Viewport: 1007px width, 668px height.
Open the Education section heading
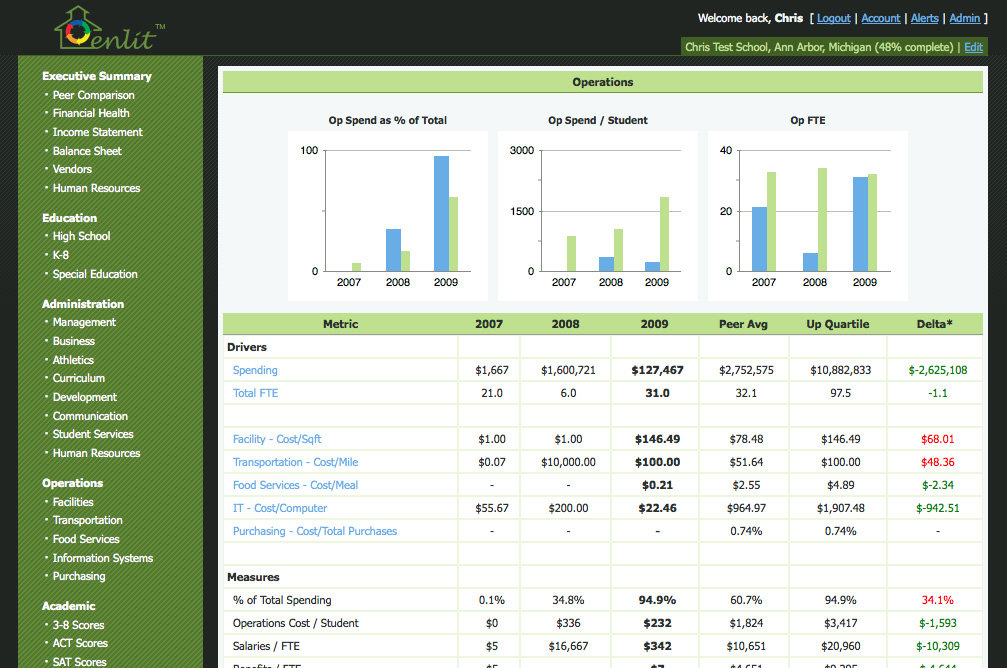(x=69, y=218)
